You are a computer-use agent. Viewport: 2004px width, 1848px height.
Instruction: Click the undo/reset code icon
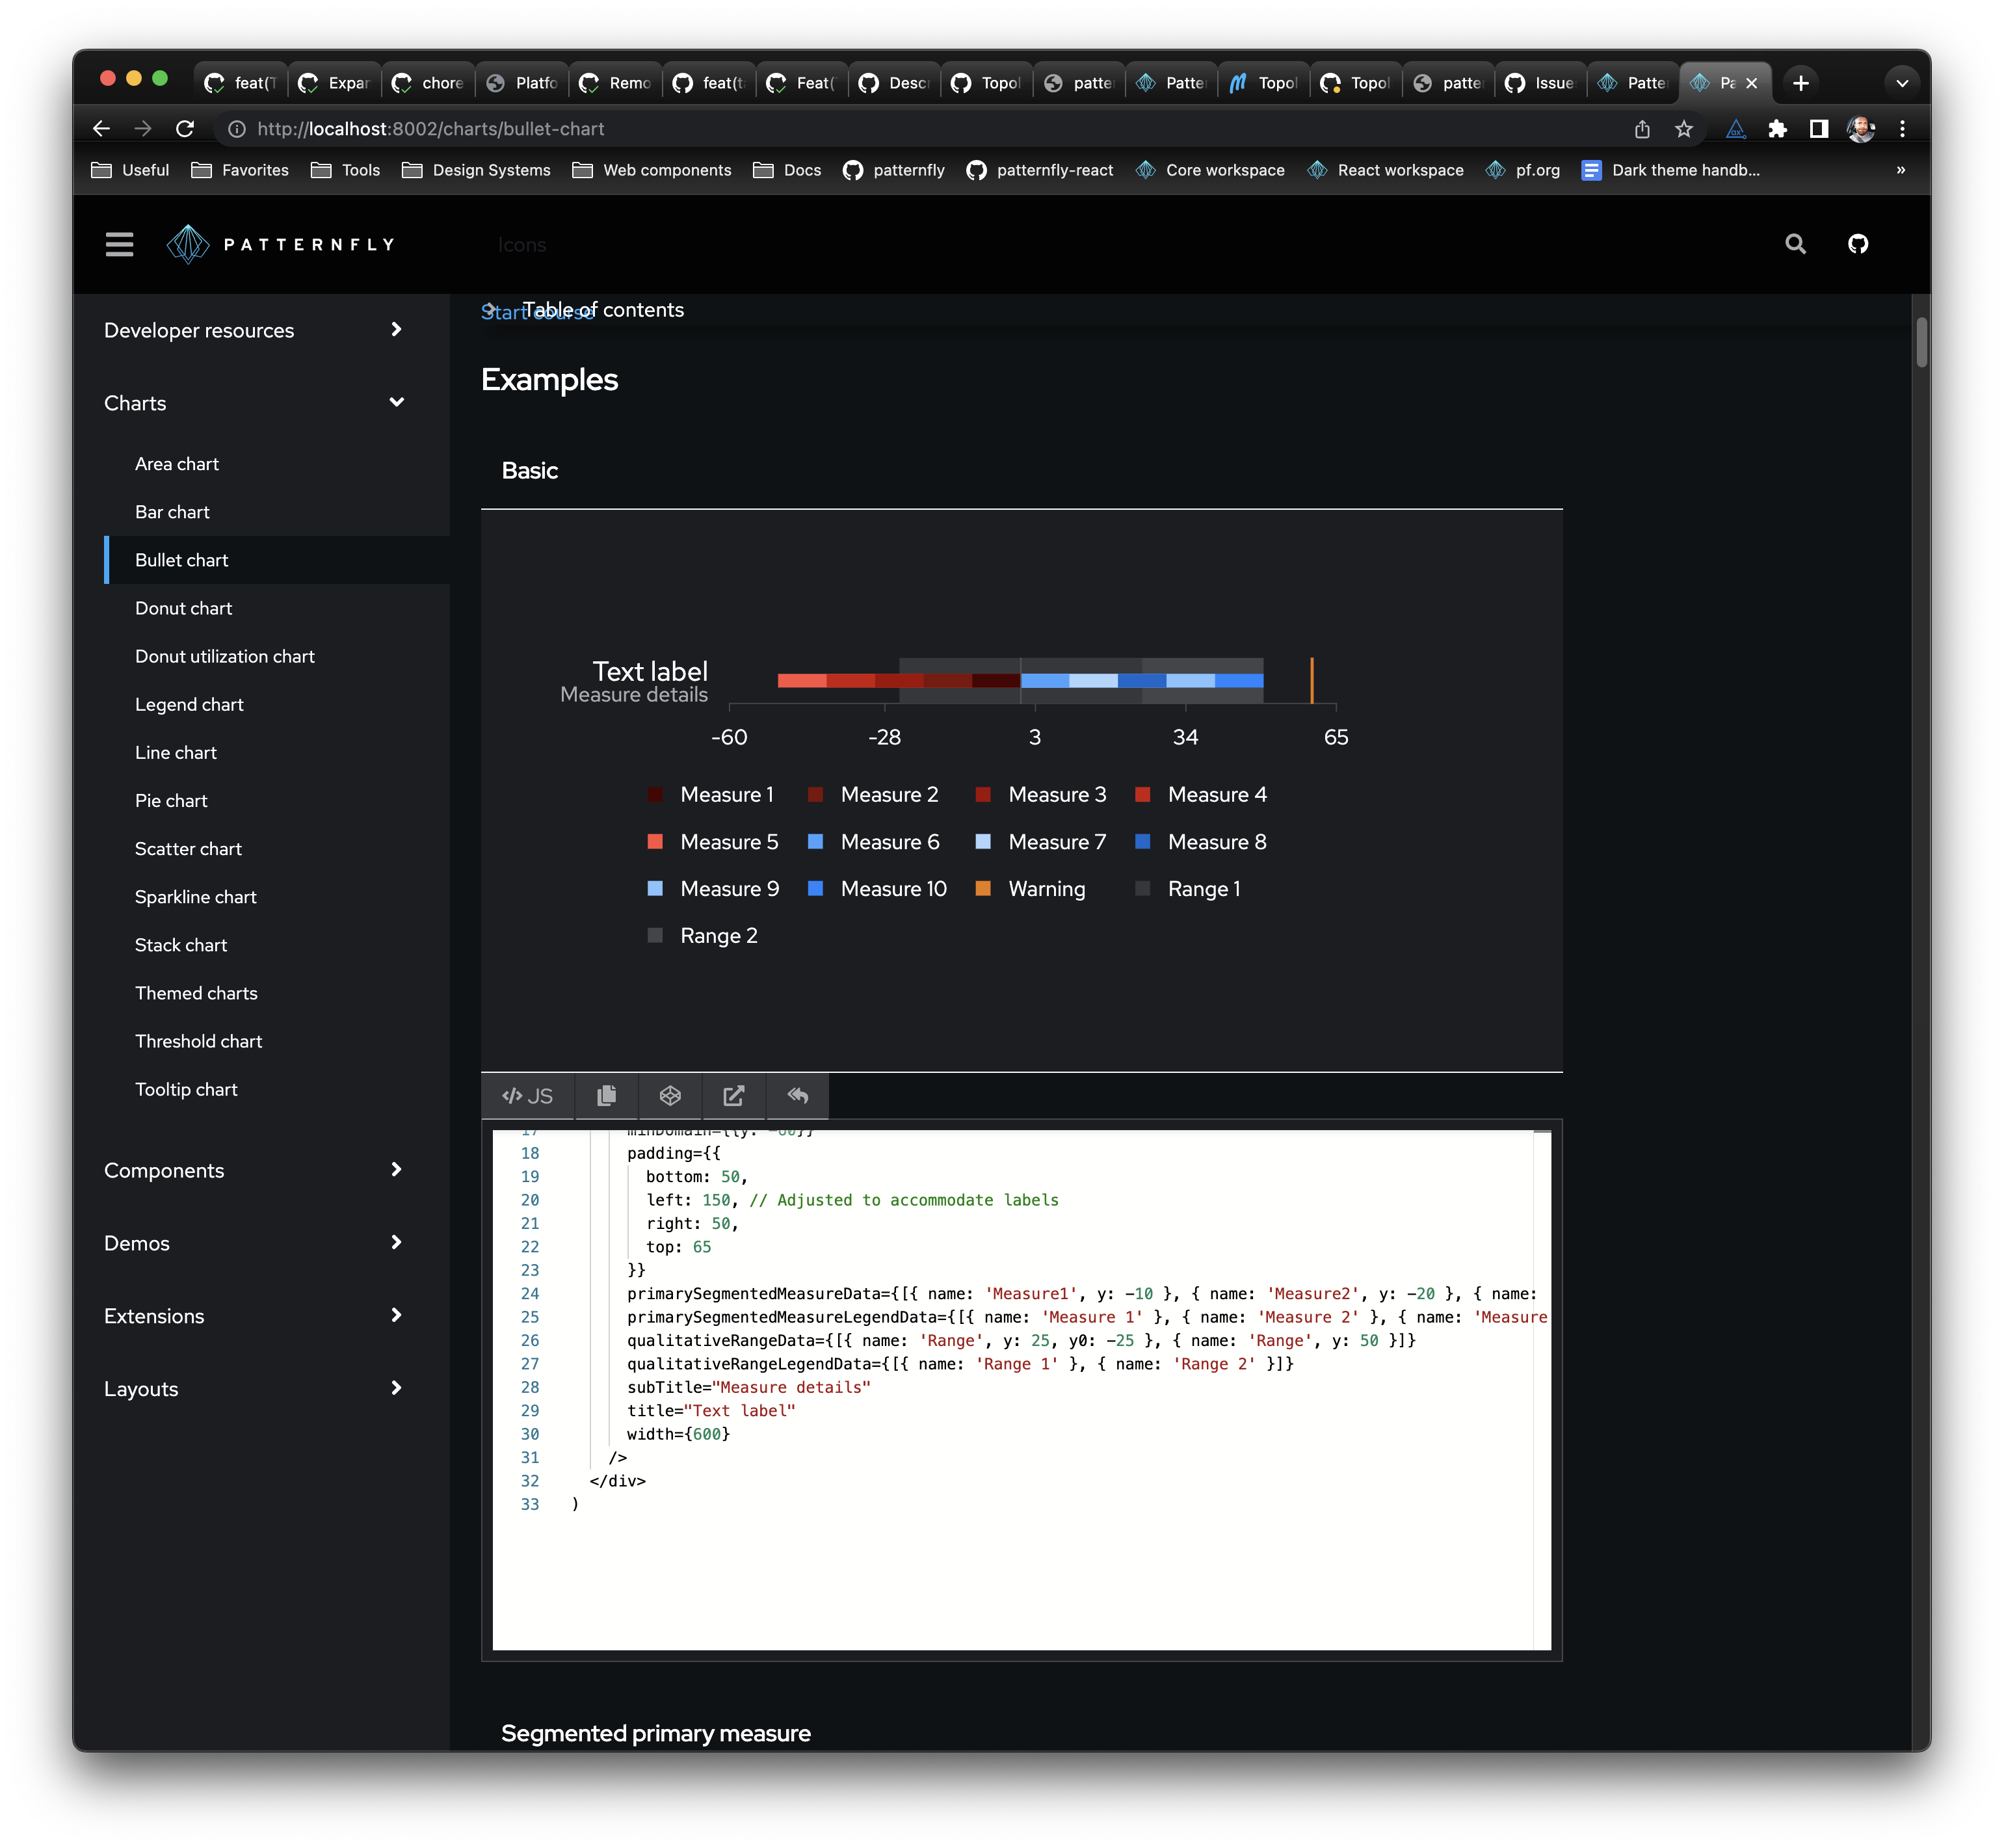pos(797,1096)
